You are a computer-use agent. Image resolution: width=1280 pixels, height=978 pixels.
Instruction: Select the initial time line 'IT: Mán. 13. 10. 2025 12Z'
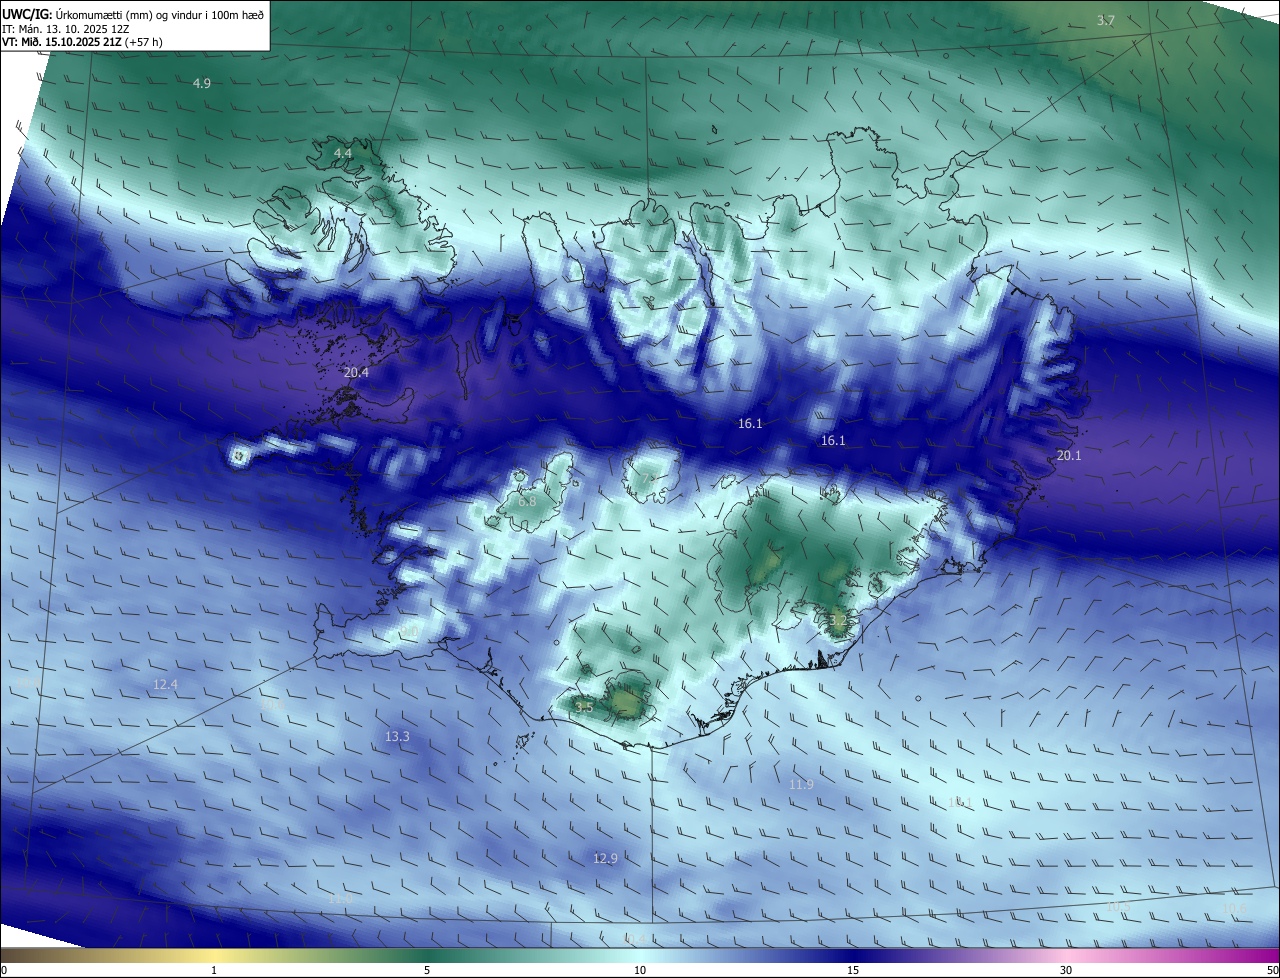coord(64,28)
